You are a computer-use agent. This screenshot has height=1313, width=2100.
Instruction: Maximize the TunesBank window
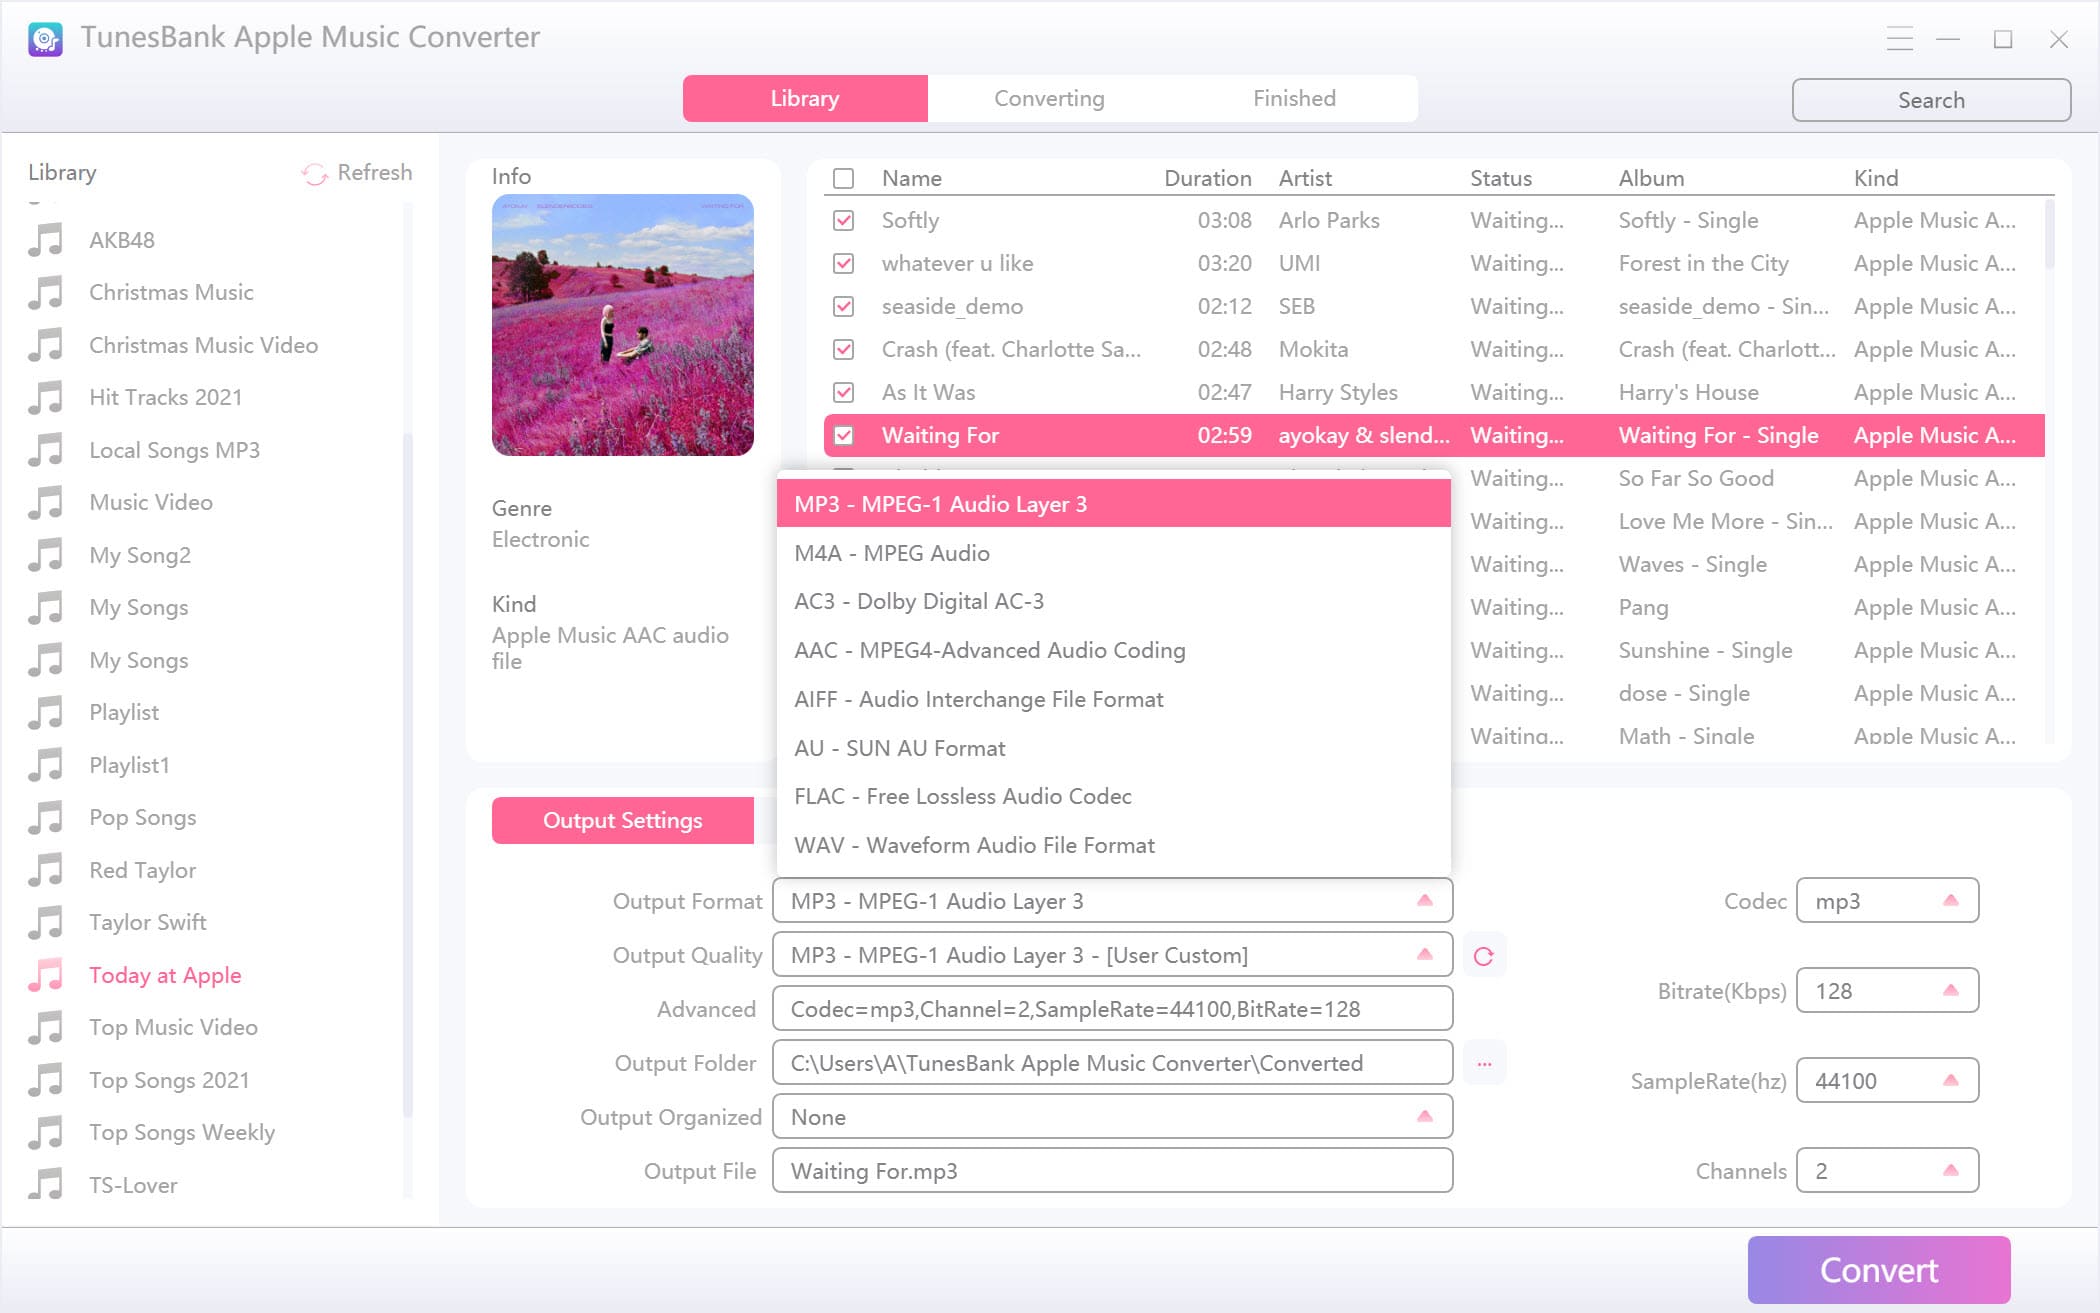pos(2003,39)
